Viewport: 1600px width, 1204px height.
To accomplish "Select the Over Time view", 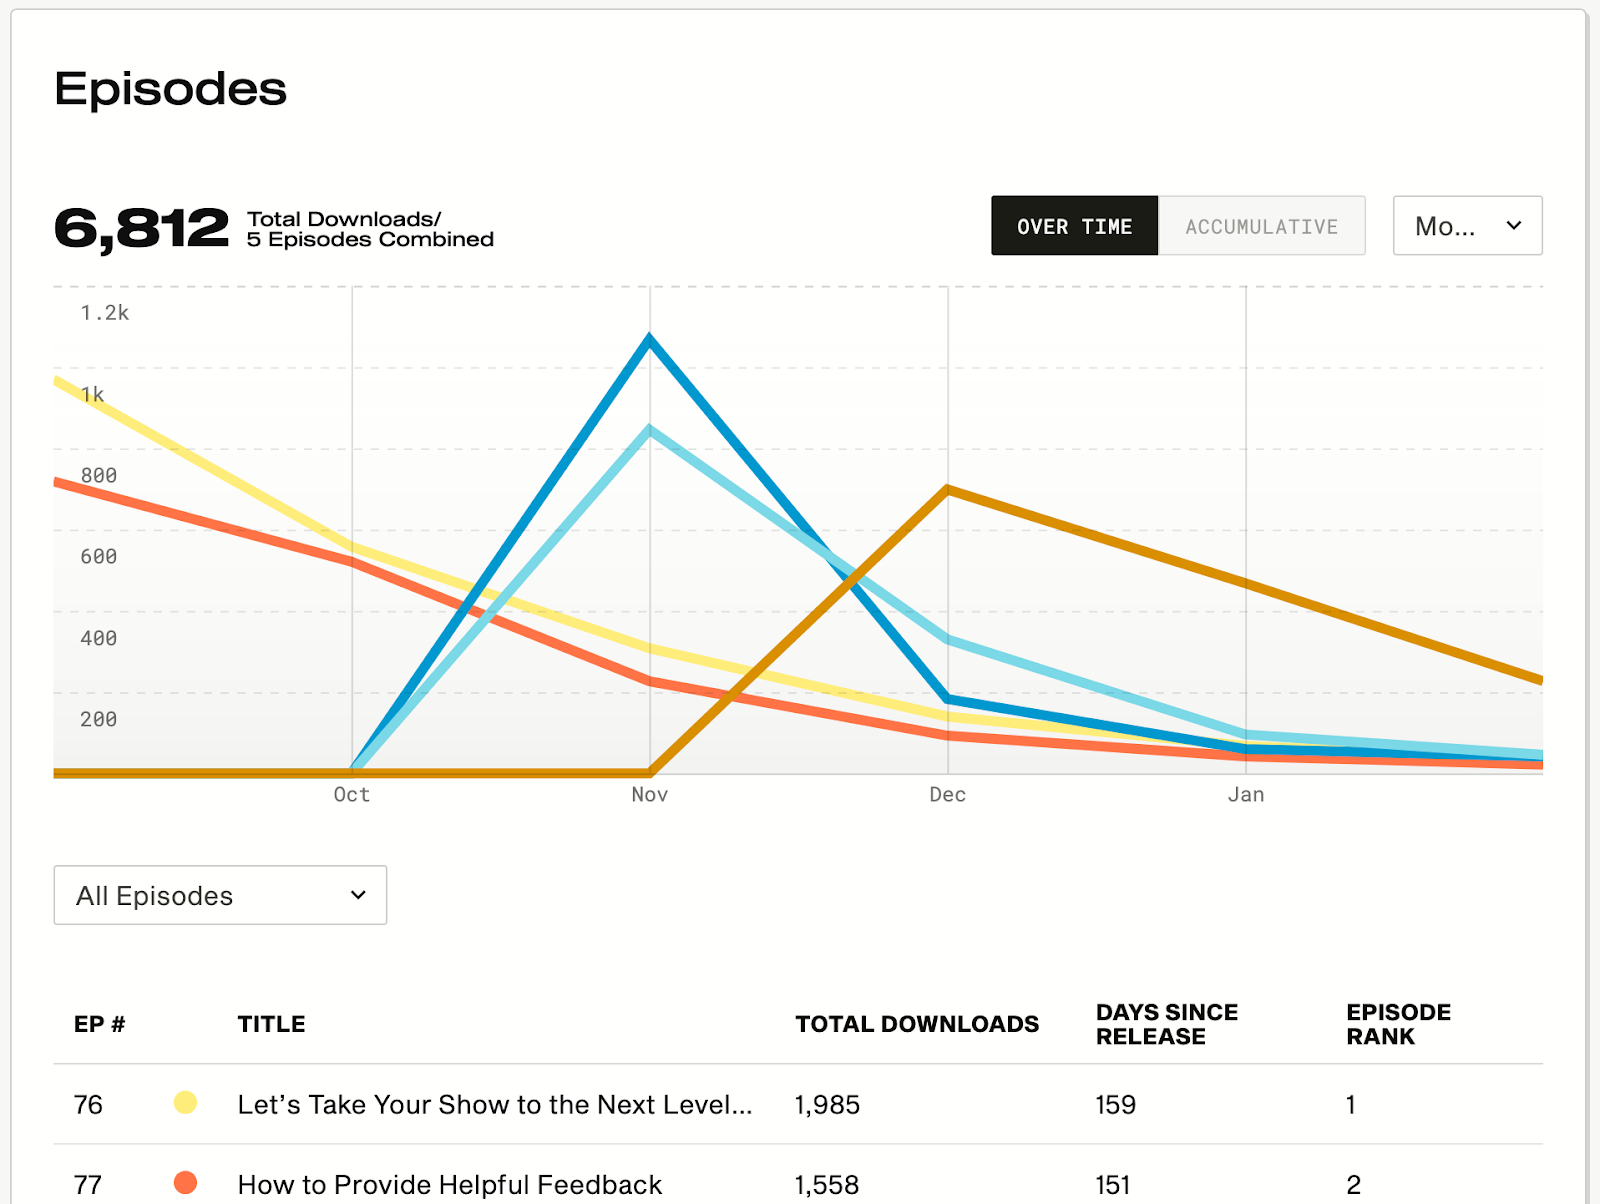I will (x=1074, y=226).
